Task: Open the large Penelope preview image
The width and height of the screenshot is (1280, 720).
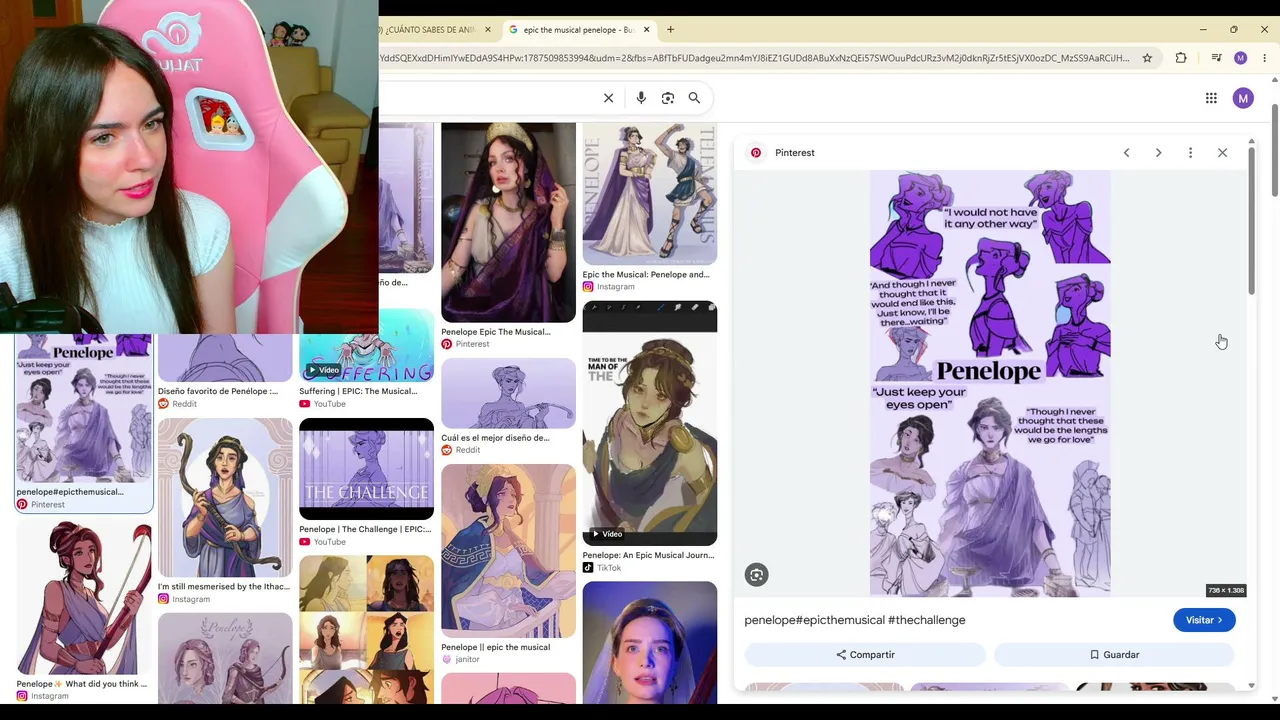Action: click(x=990, y=383)
